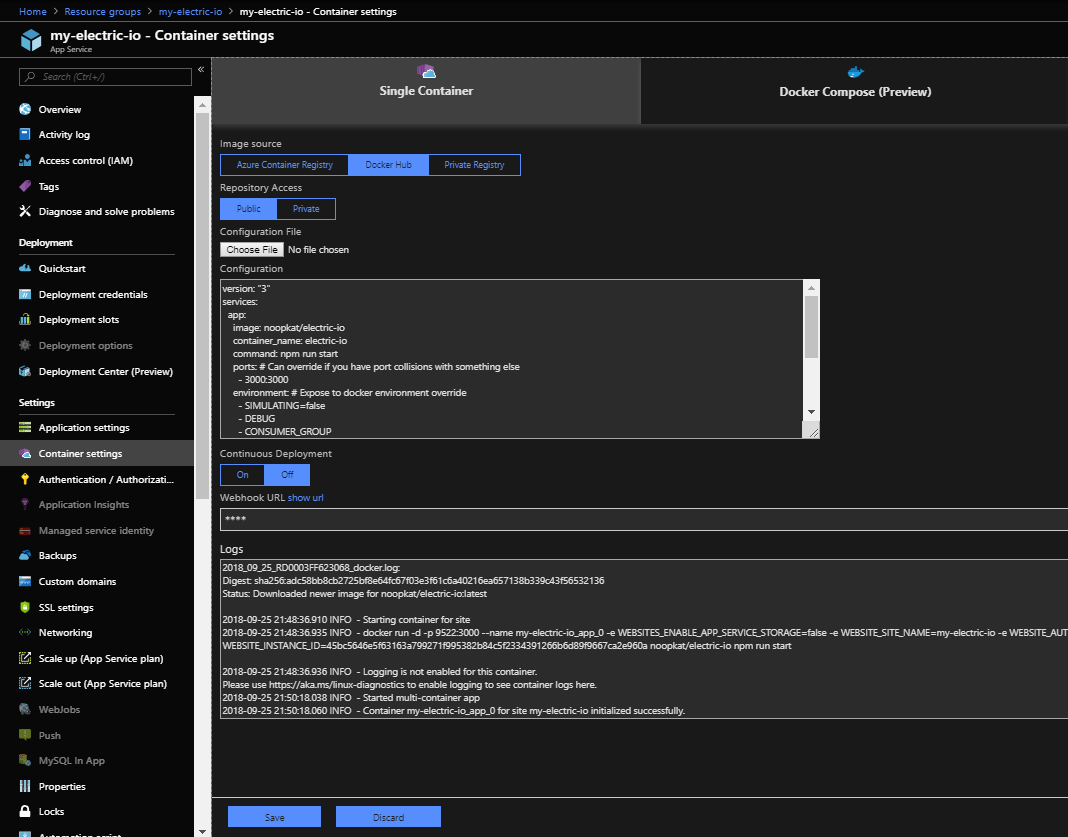Click the Configuration textarea scrollbar thumb
This screenshot has height=837, width=1068.
tap(811, 327)
